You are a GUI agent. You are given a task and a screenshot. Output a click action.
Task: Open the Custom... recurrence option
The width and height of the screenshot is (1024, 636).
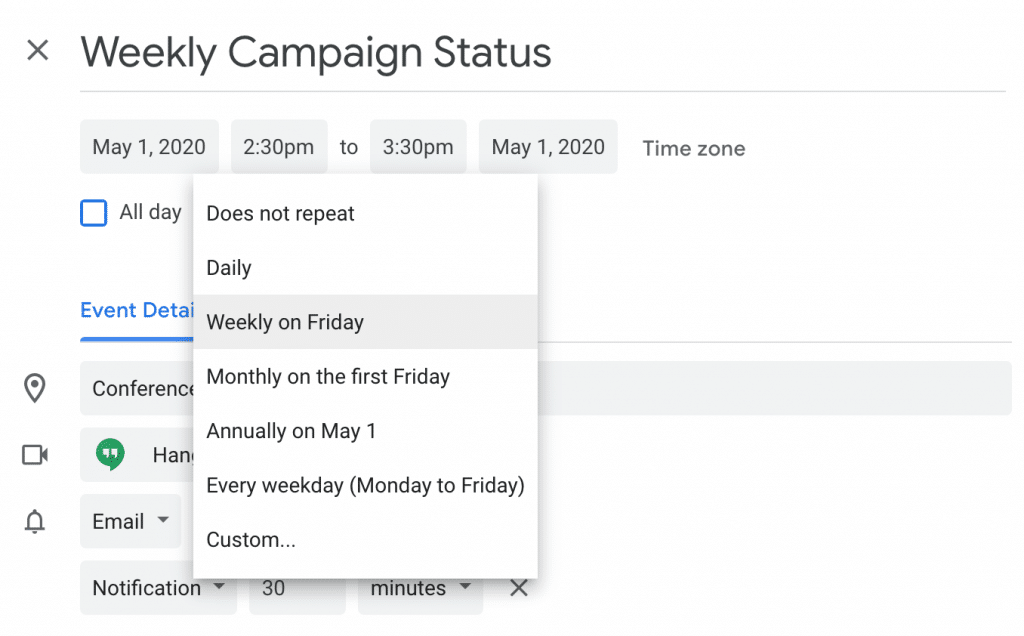tap(251, 540)
